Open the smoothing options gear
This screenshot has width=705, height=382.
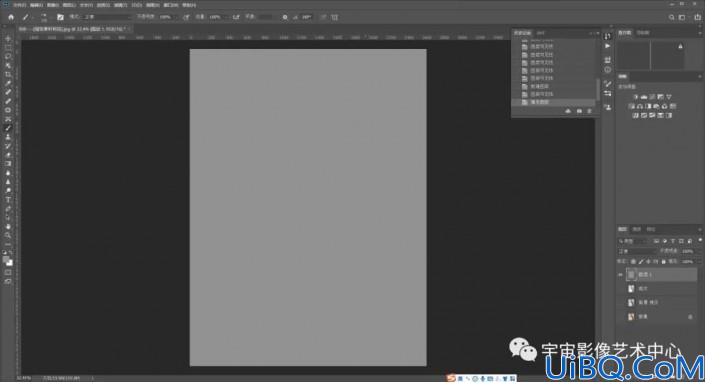point(285,17)
